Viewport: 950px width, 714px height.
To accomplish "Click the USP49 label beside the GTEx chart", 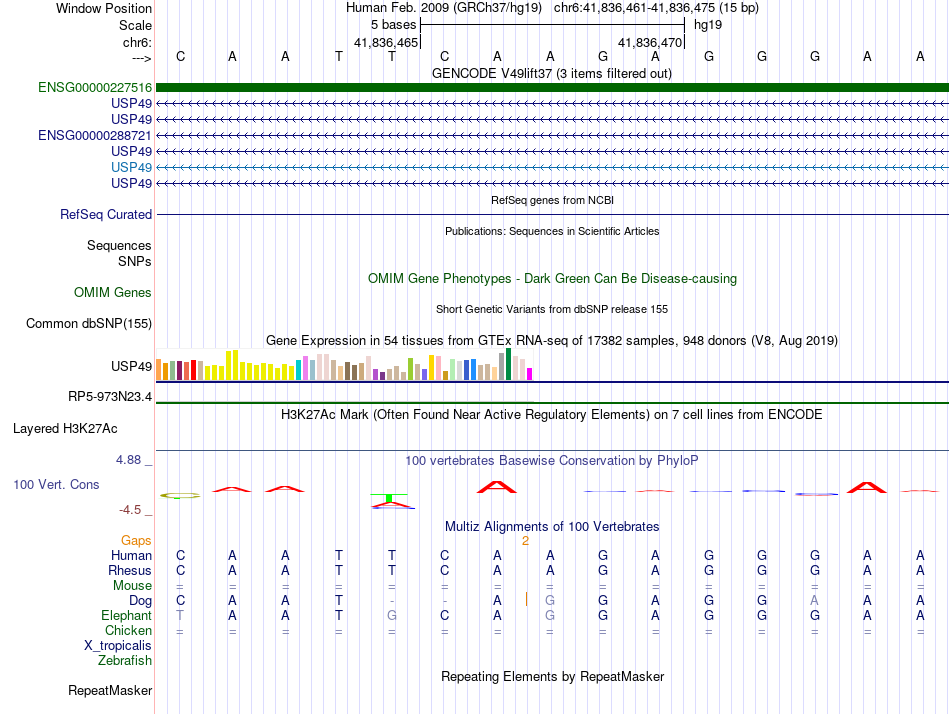I will tap(131, 366).
